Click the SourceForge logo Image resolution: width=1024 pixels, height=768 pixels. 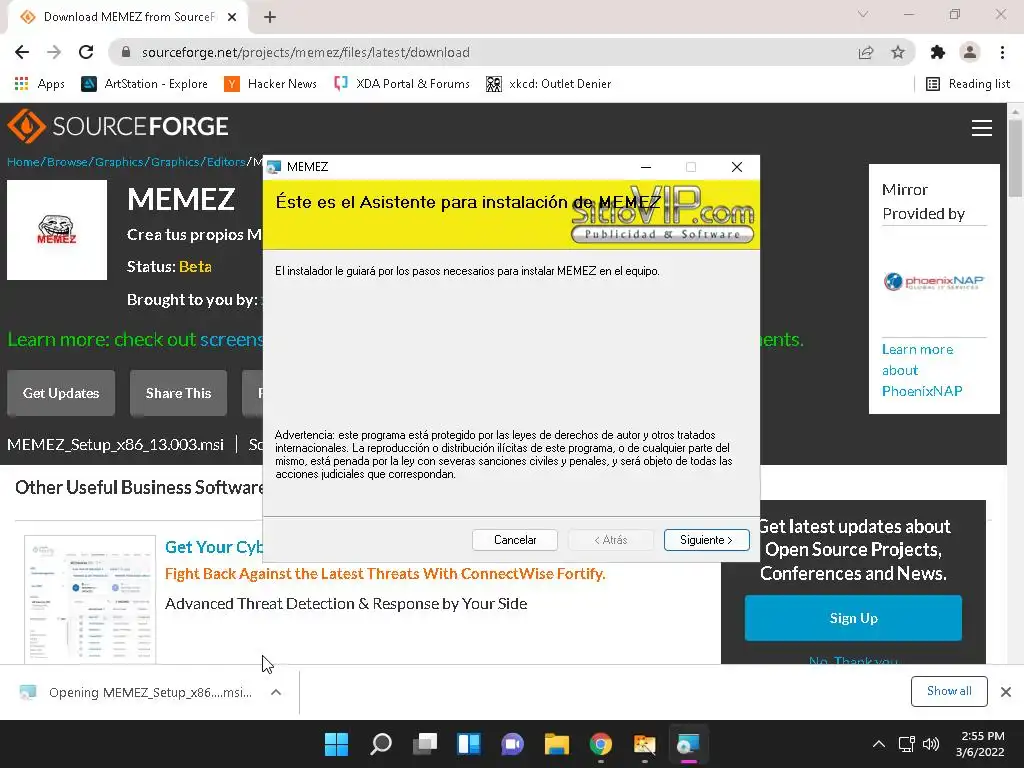[x=118, y=126]
